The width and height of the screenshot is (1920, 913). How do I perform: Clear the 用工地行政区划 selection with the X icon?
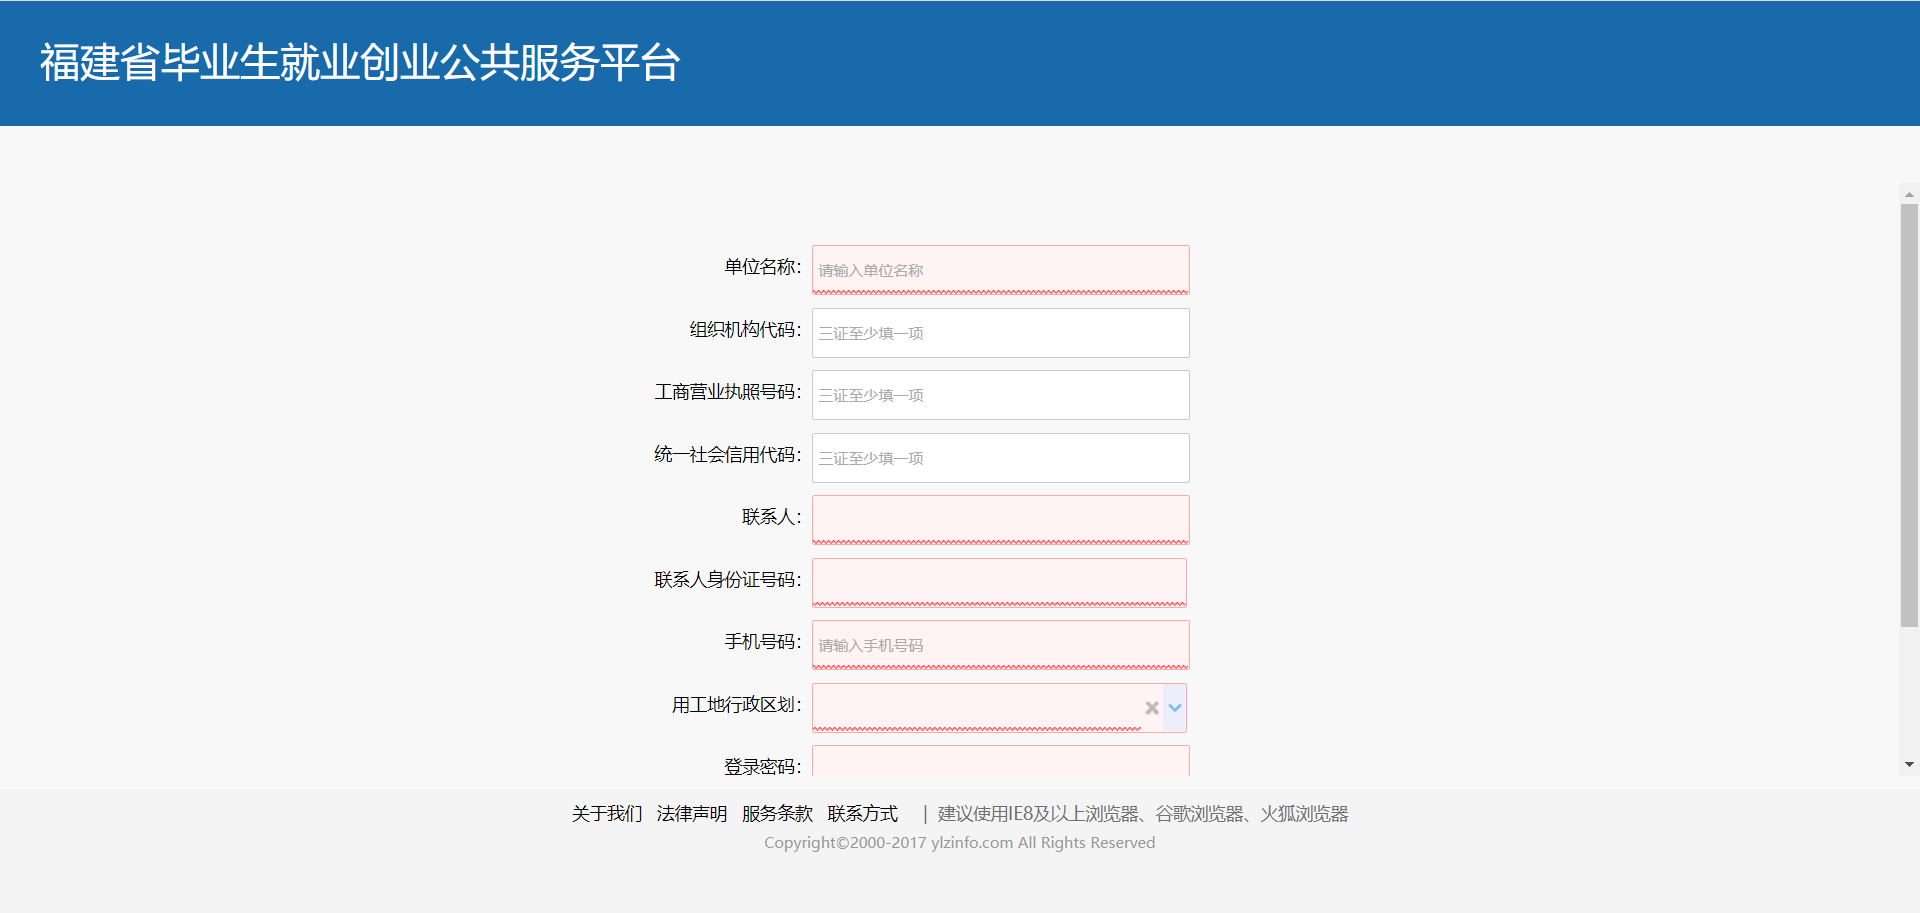coord(1151,708)
